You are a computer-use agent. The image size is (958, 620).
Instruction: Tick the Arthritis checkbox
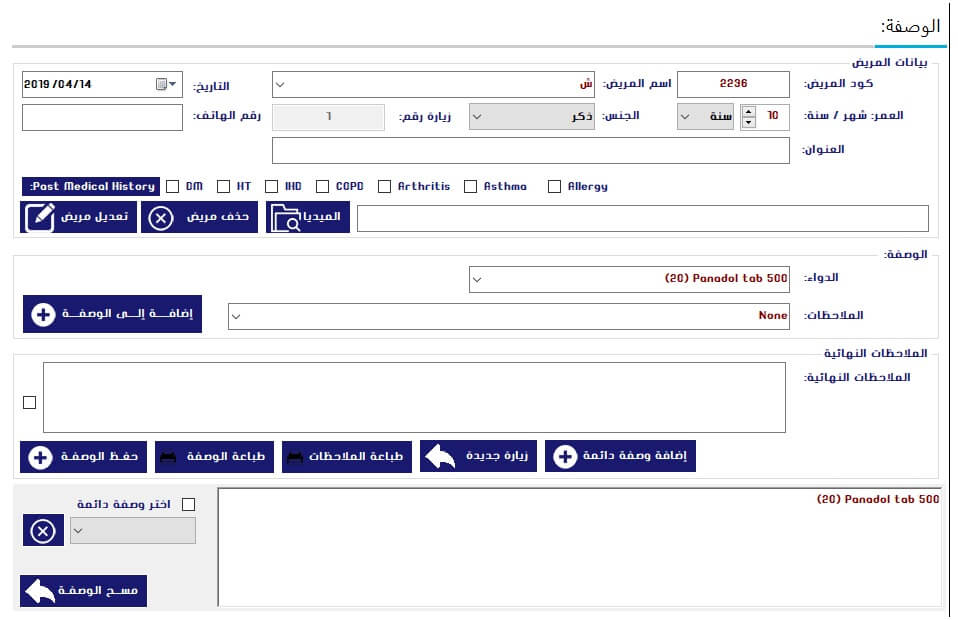click(384, 186)
